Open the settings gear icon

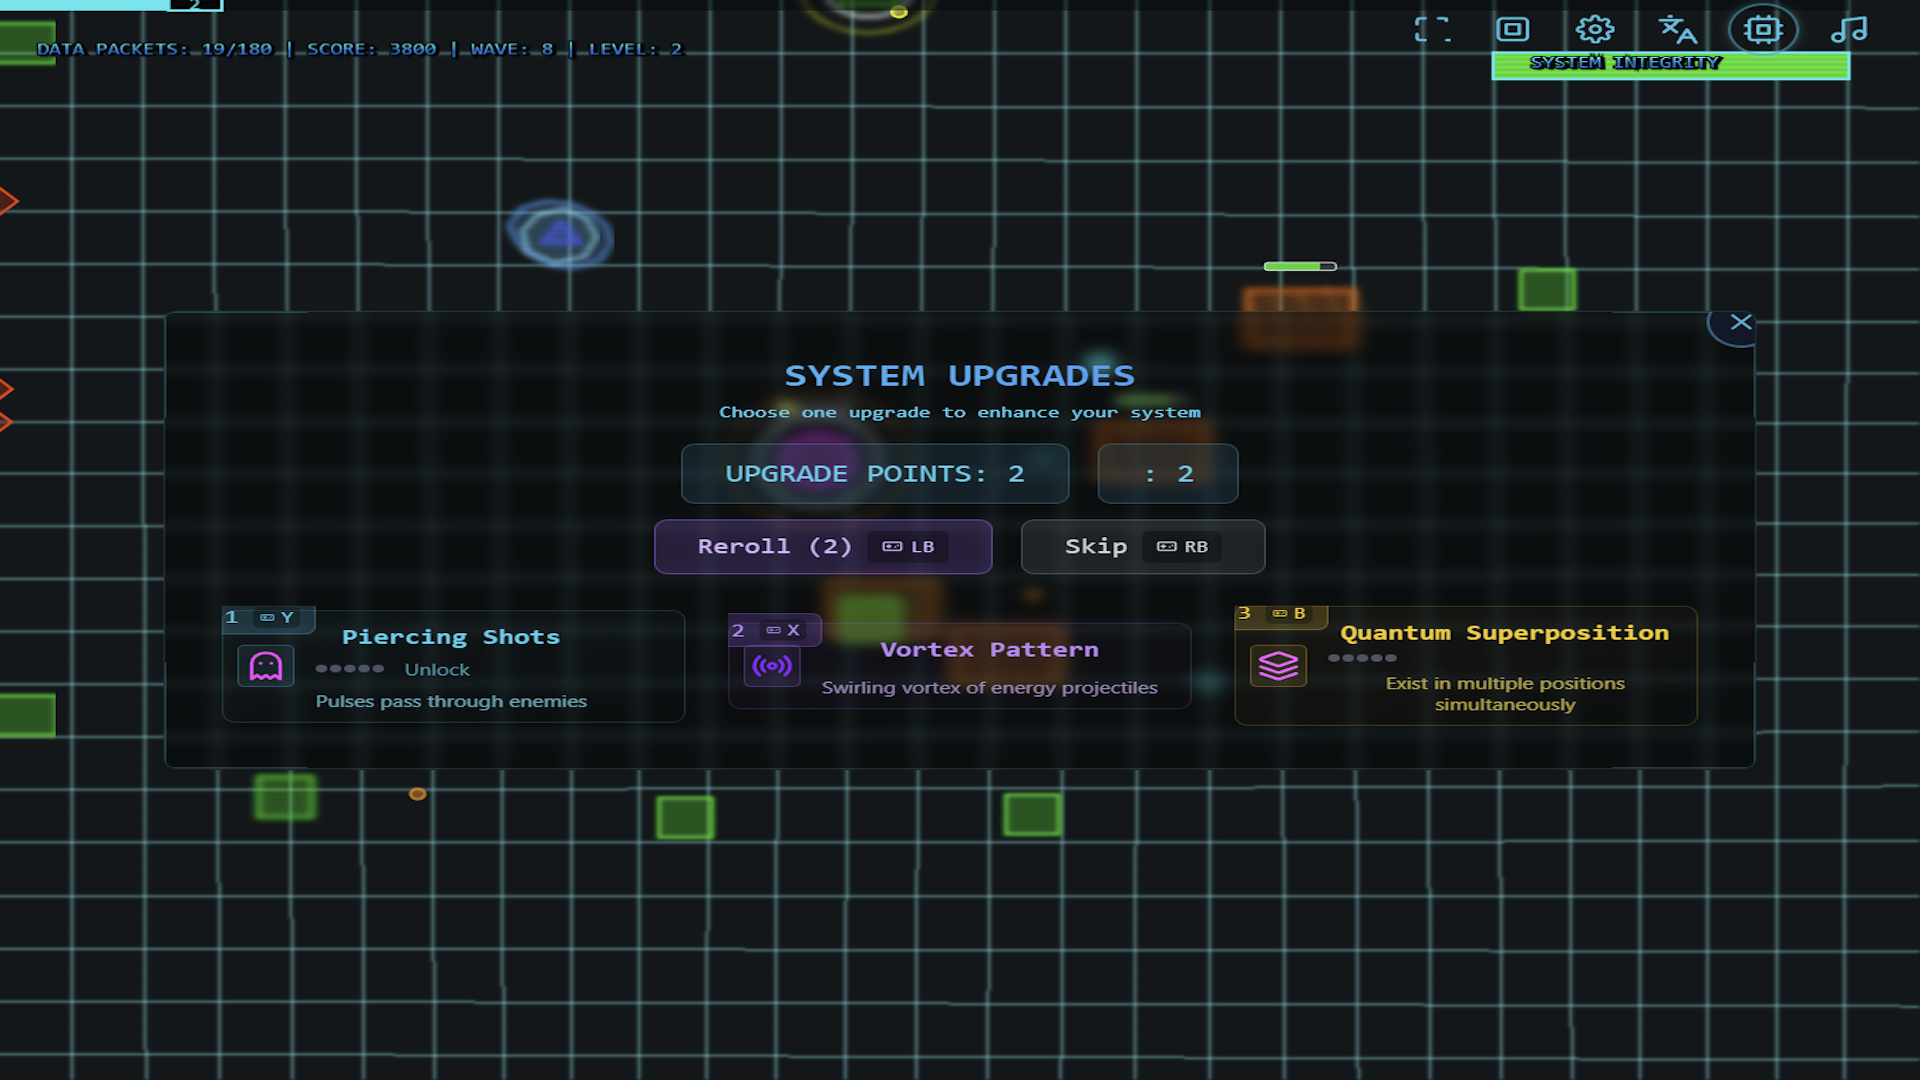tap(1595, 29)
